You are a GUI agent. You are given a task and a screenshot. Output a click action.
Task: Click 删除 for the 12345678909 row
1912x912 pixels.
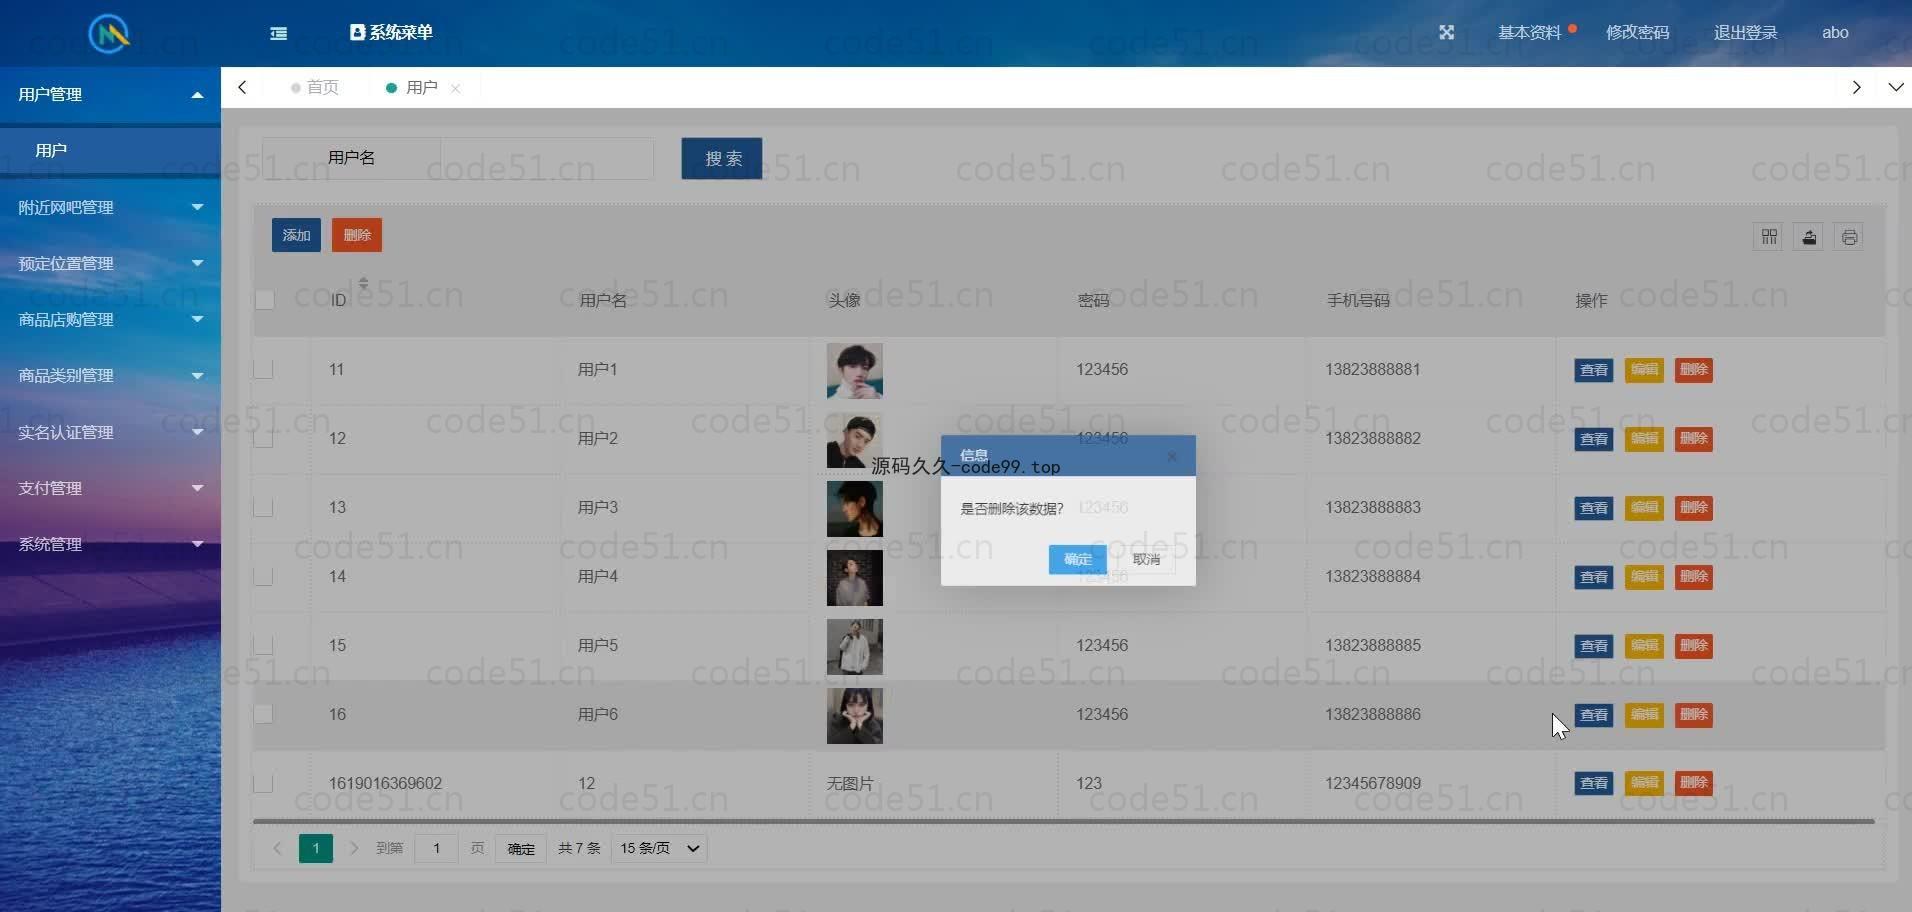coord(1694,783)
